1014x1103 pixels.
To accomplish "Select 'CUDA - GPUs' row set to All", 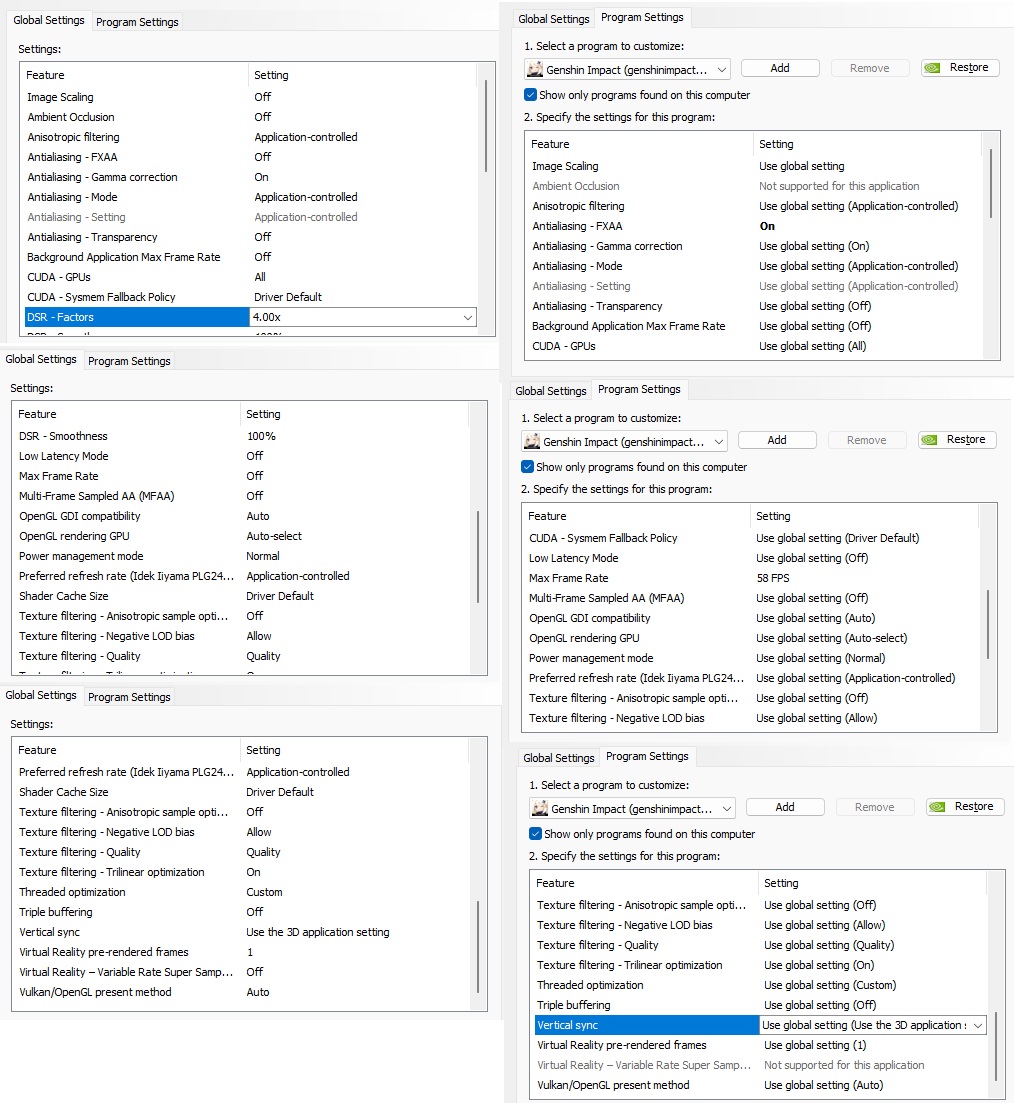I will pos(251,277).
